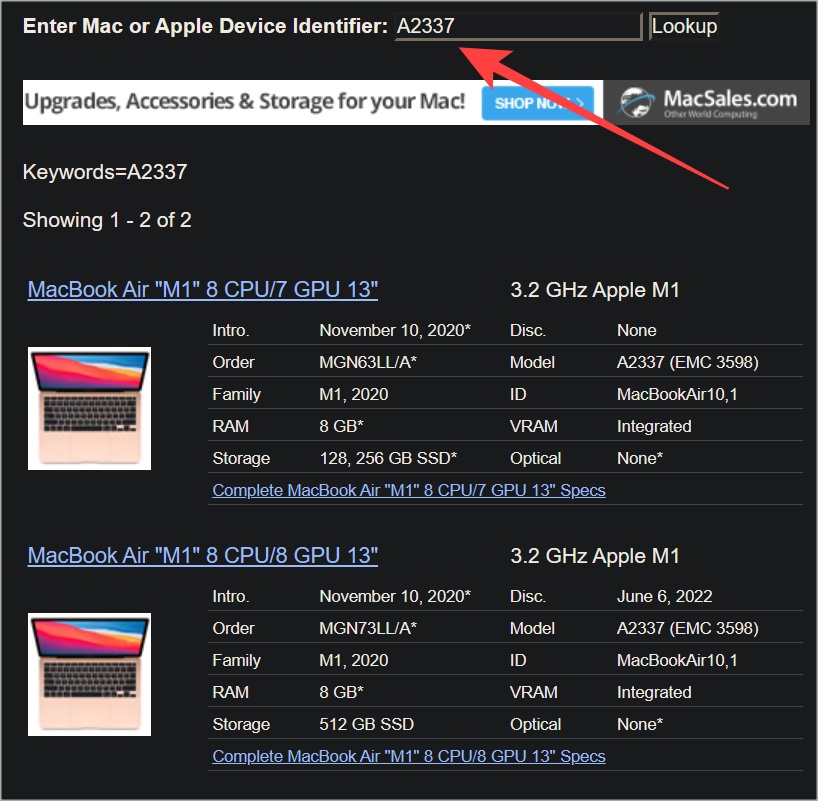Open the MacBook Air M1 8 CPU/7 GPU link

click(x=200, y=289)
